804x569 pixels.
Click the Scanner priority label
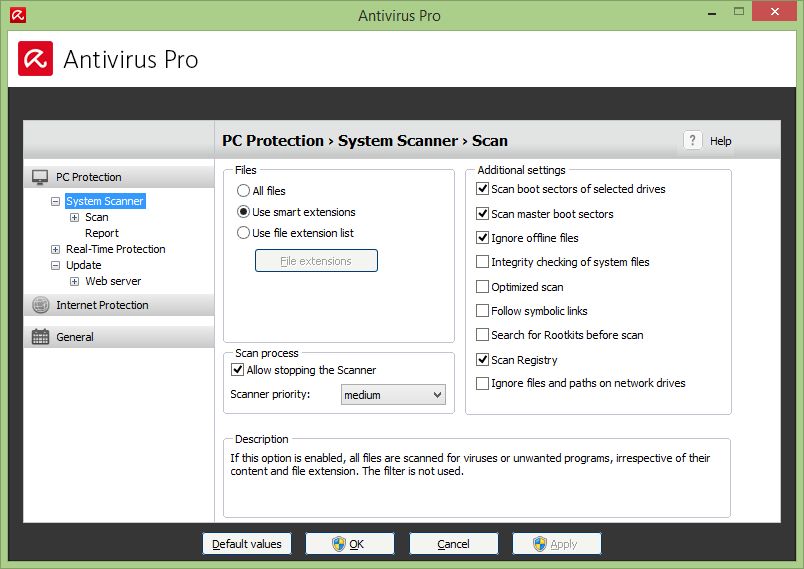[270, 394]
